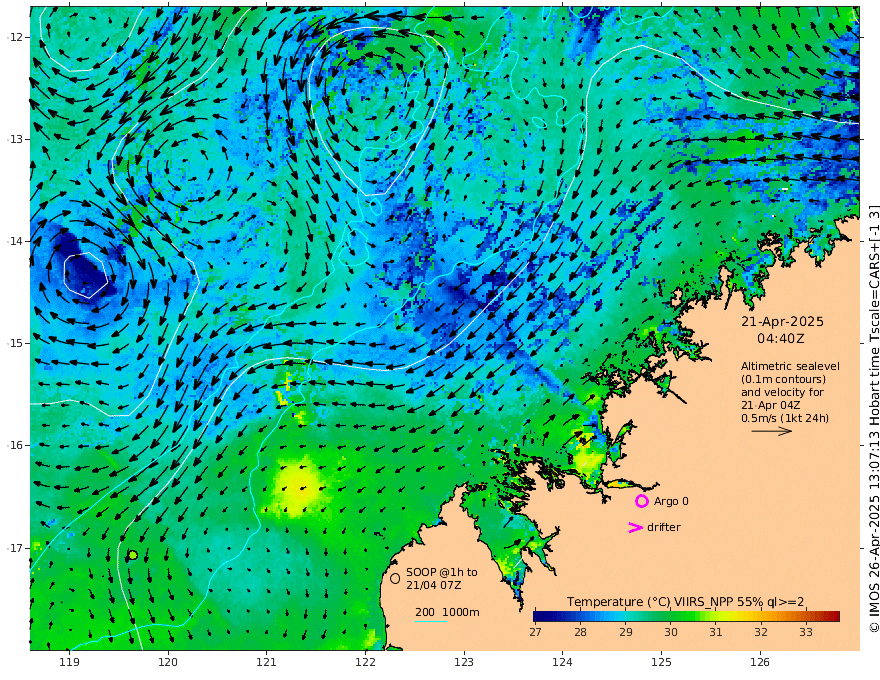Viewport: 880px width, 680px height.
Task: Click the longitude 126 axis label
Action: point(760,662)
